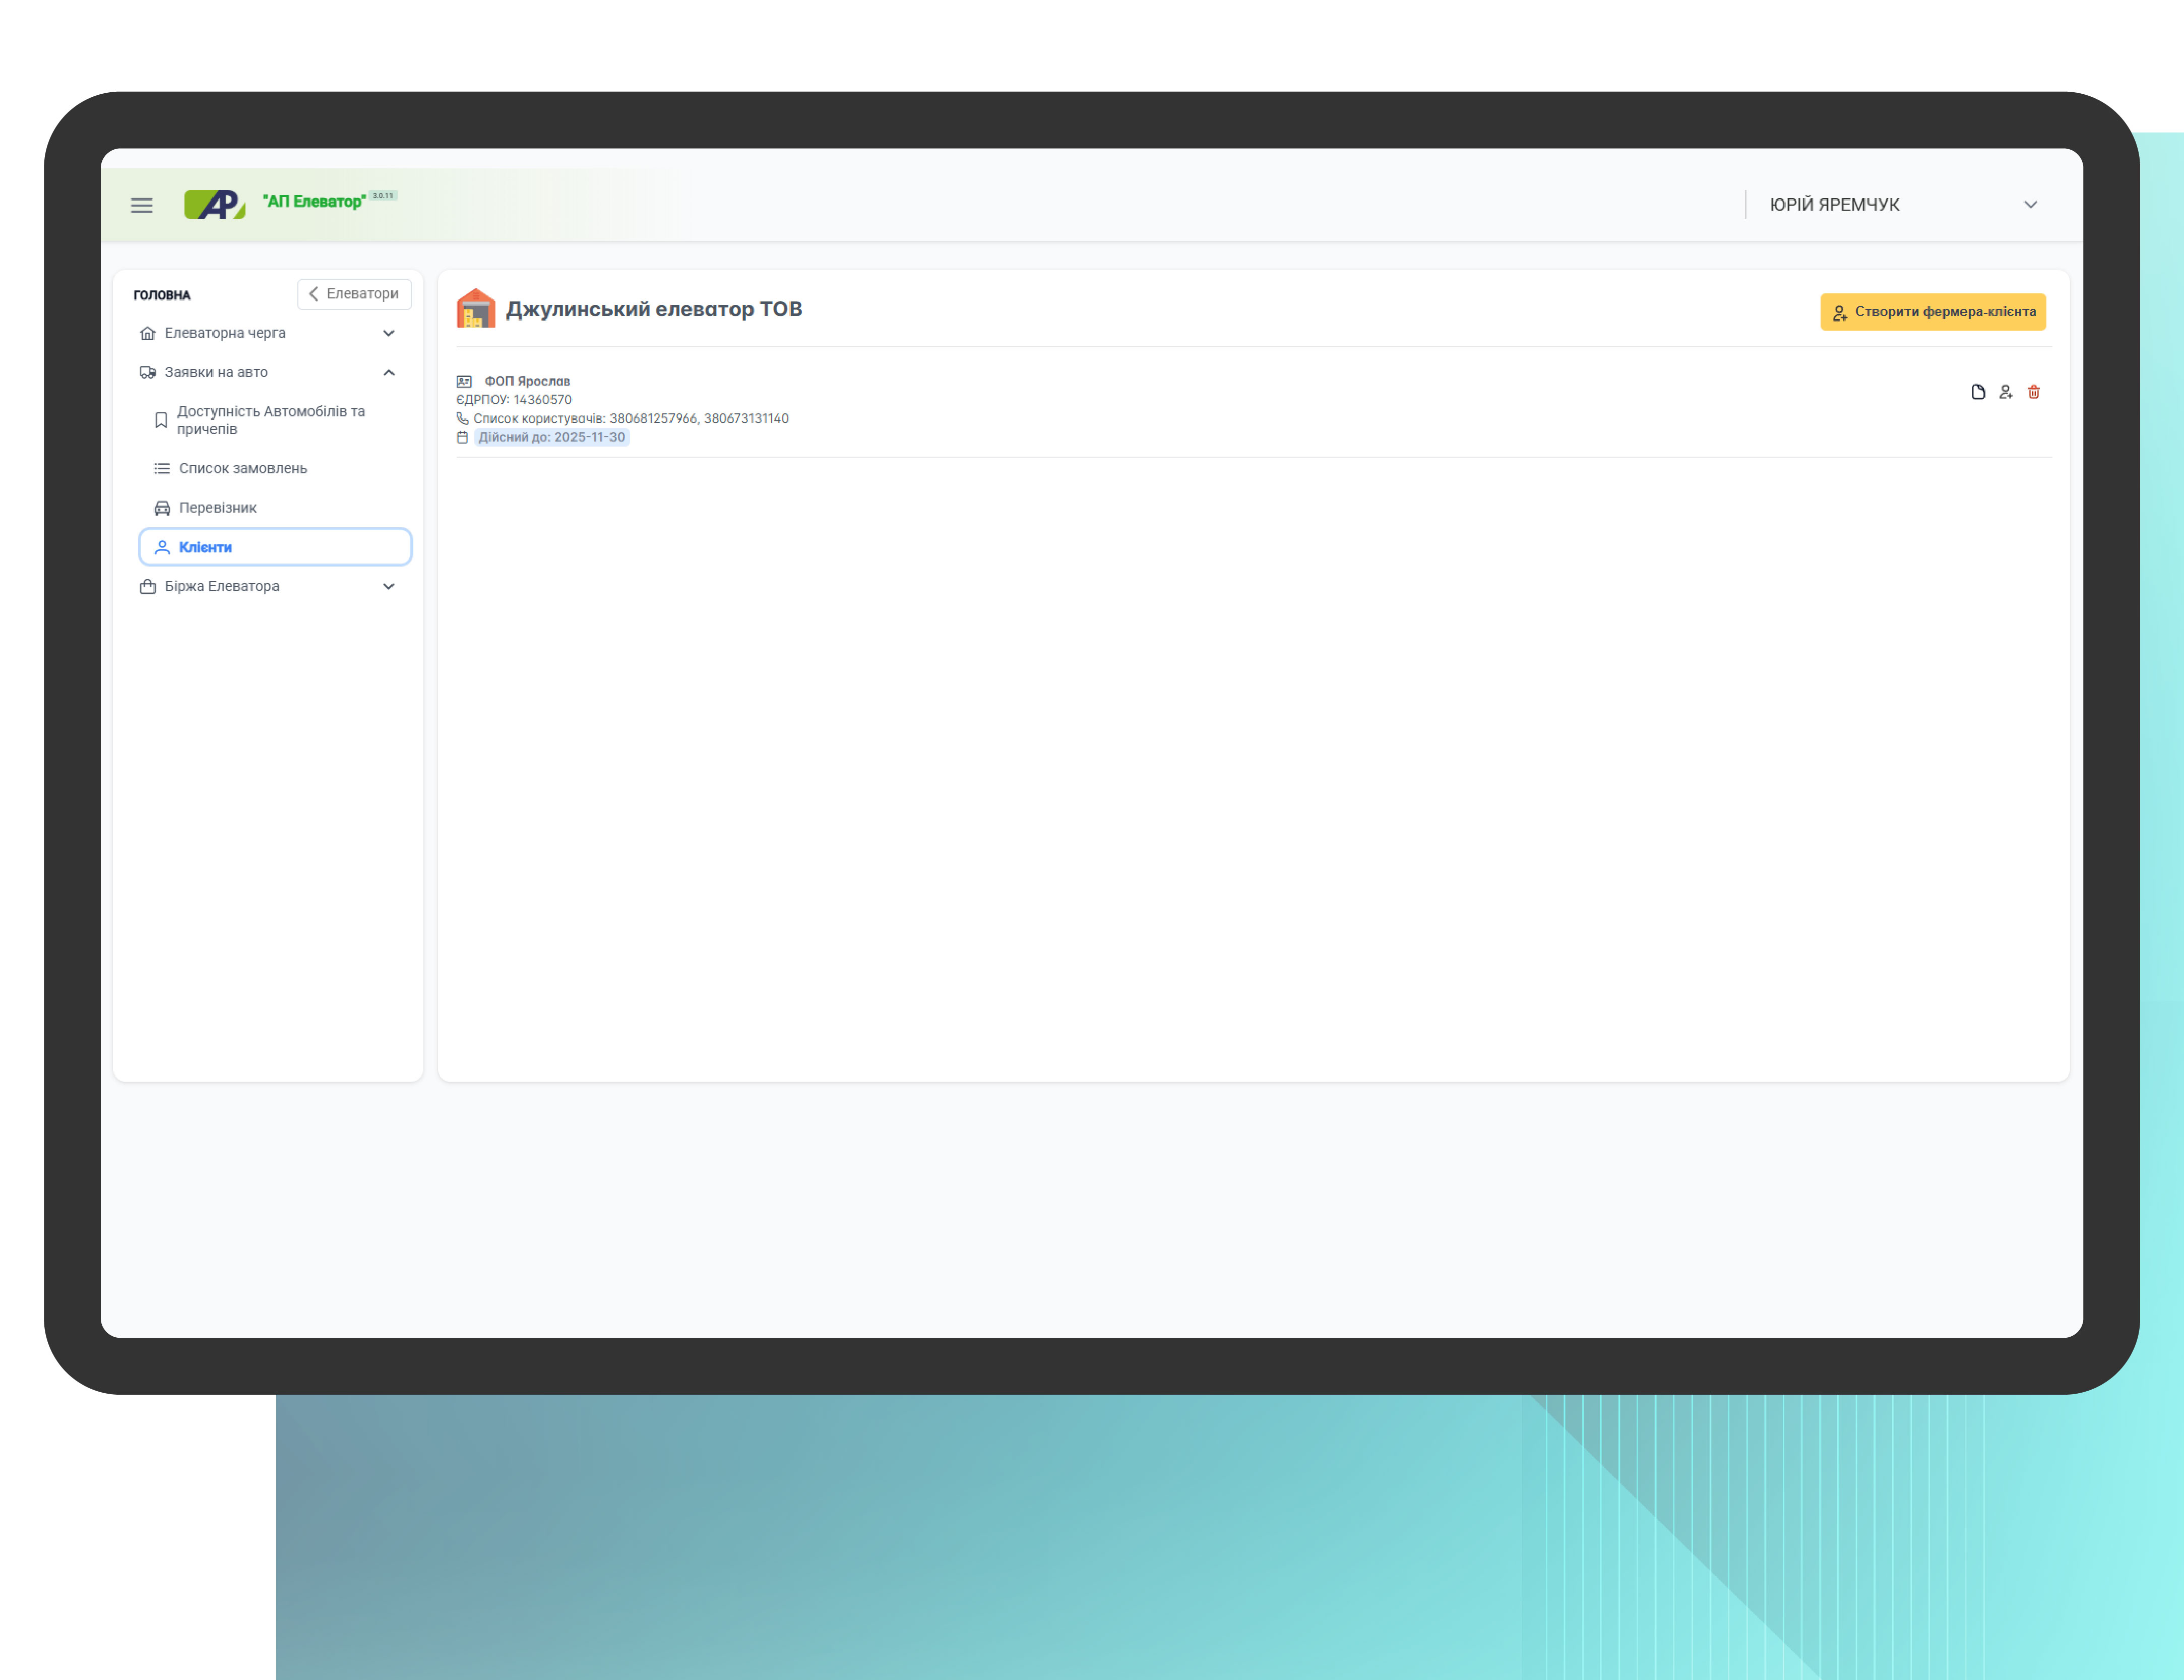Open the ЮРІЙ ЯРЕМЧУК user dropdown
The width and height of the screenshot is (2184, 1680).
coord(2030,204)
